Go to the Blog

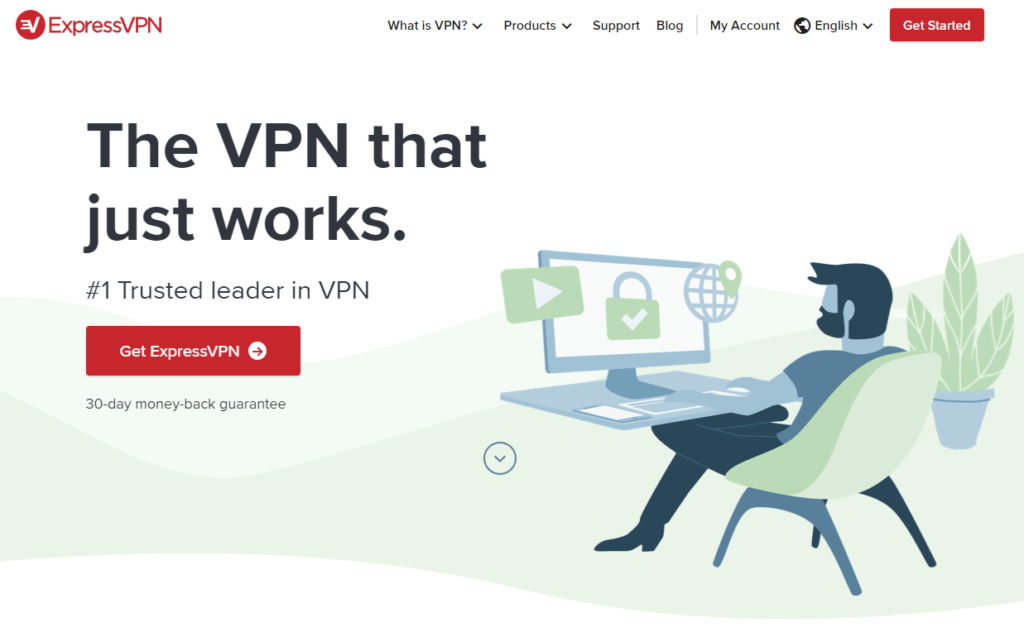click(669, 25)
